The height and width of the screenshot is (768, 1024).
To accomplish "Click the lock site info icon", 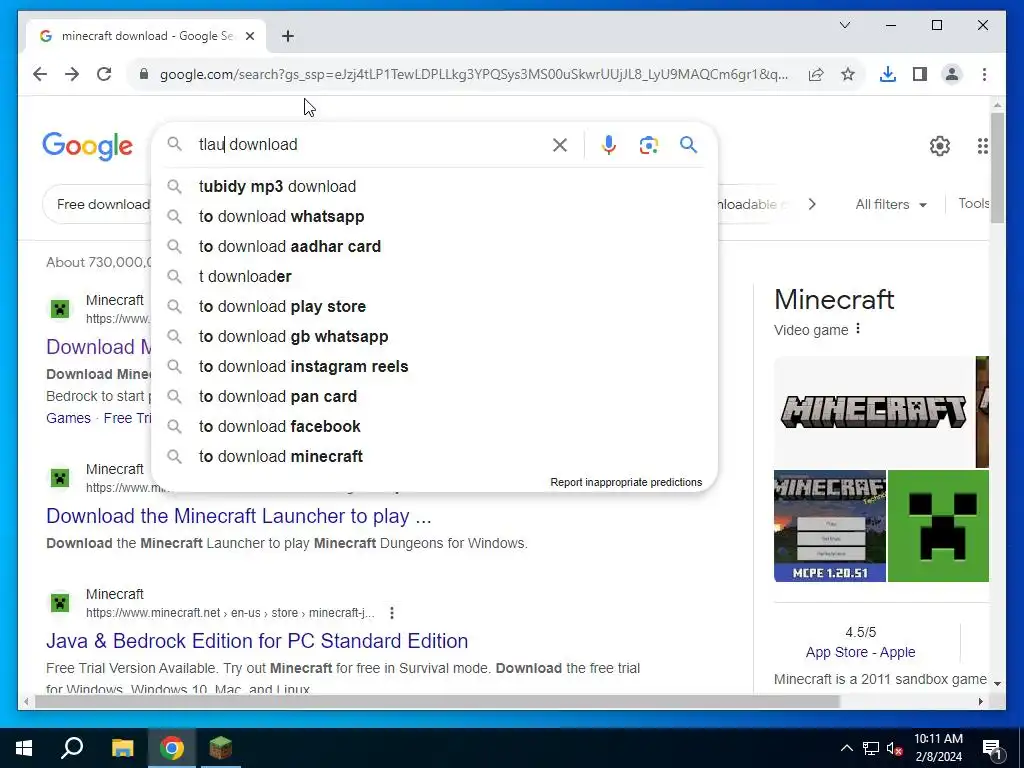I will 144,74.
